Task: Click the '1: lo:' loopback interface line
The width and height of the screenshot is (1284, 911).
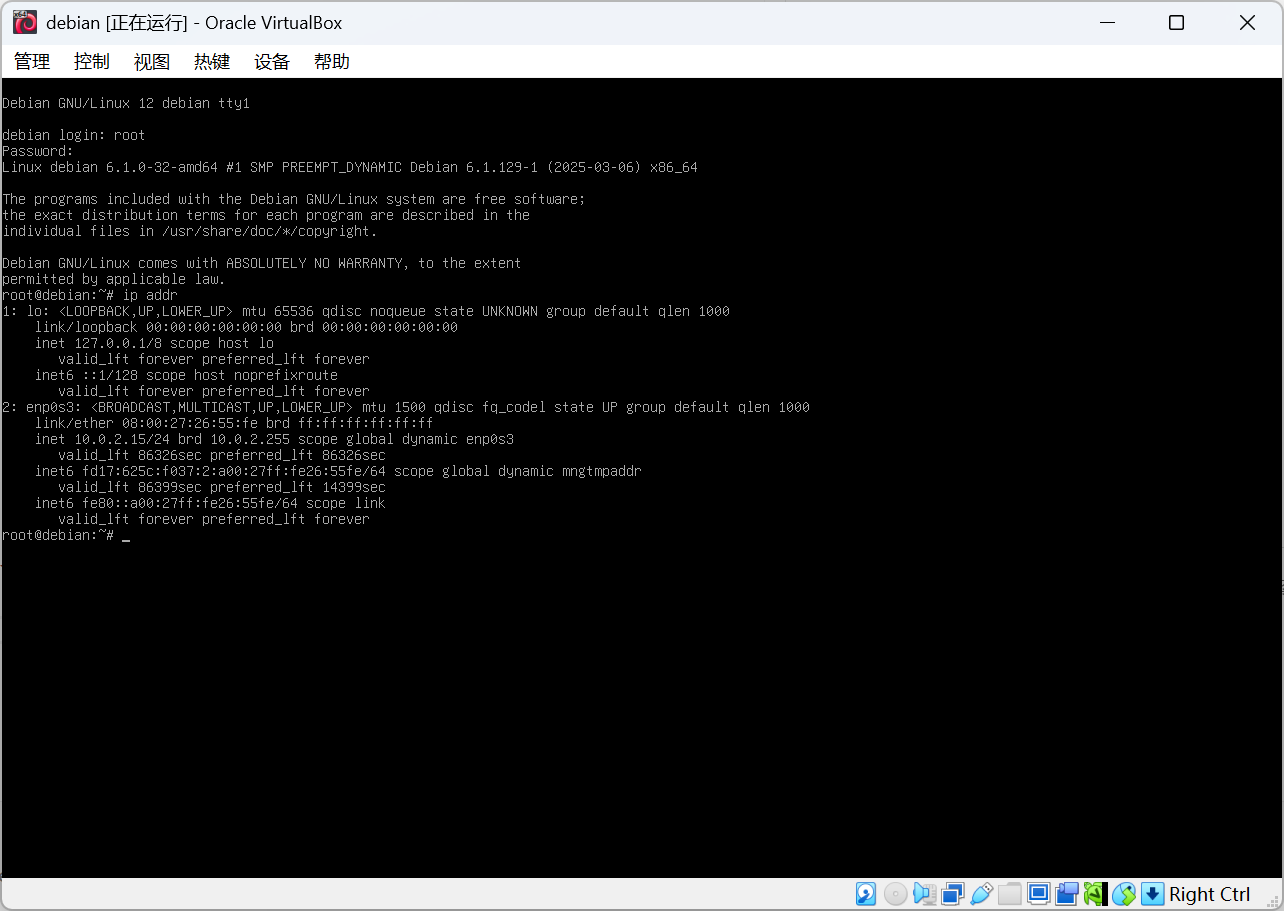Action: pyautogui.click(x=366, y=311)
